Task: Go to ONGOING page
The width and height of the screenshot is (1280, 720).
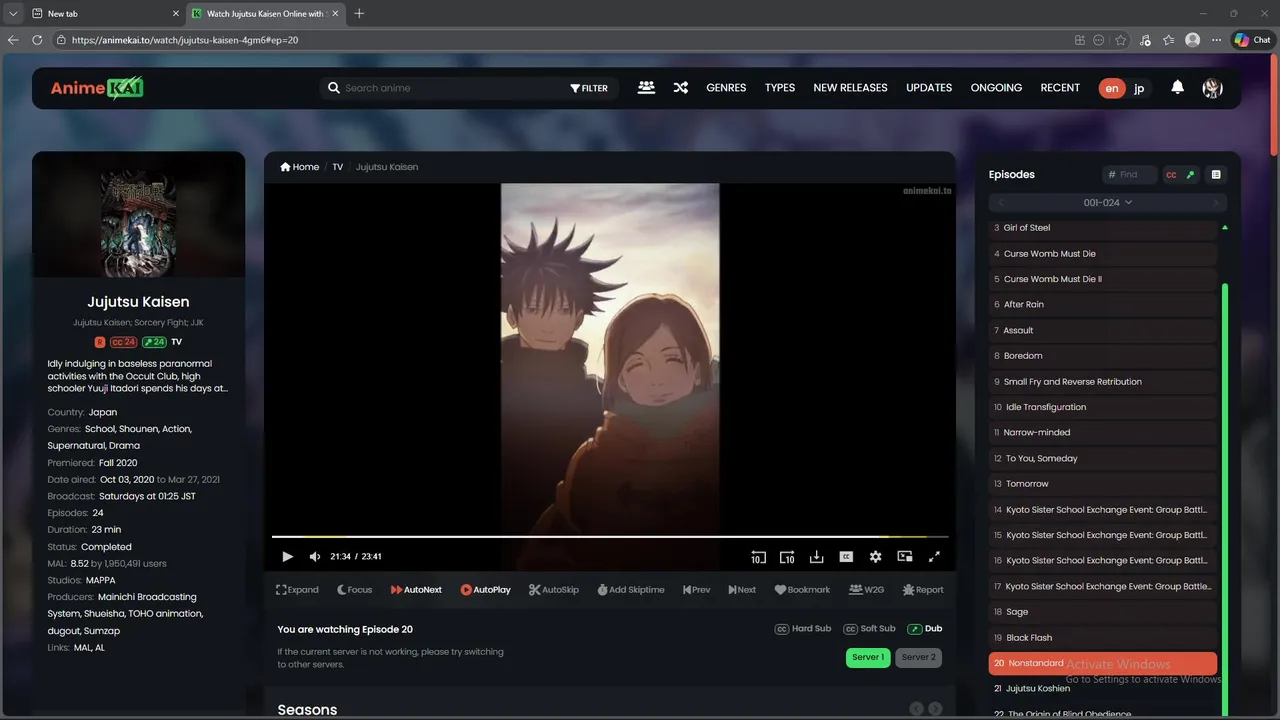Action: (996, 88)
